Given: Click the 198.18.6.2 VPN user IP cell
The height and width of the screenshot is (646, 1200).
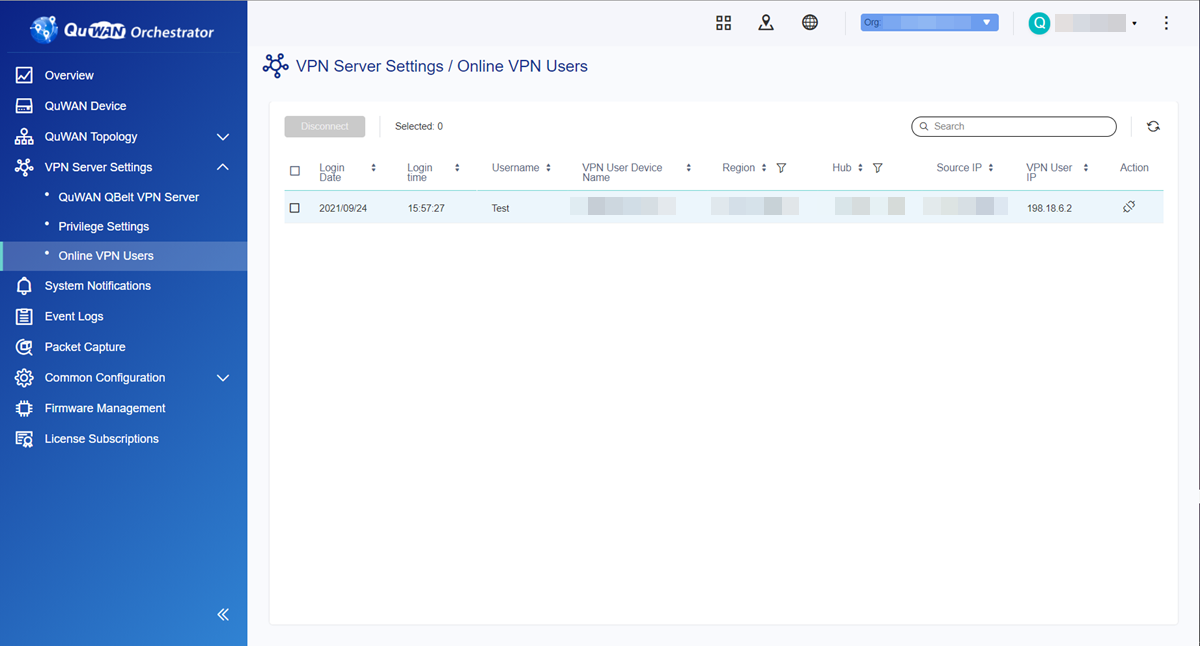Looking at the screenshot, I should (x=1051, y=208).
